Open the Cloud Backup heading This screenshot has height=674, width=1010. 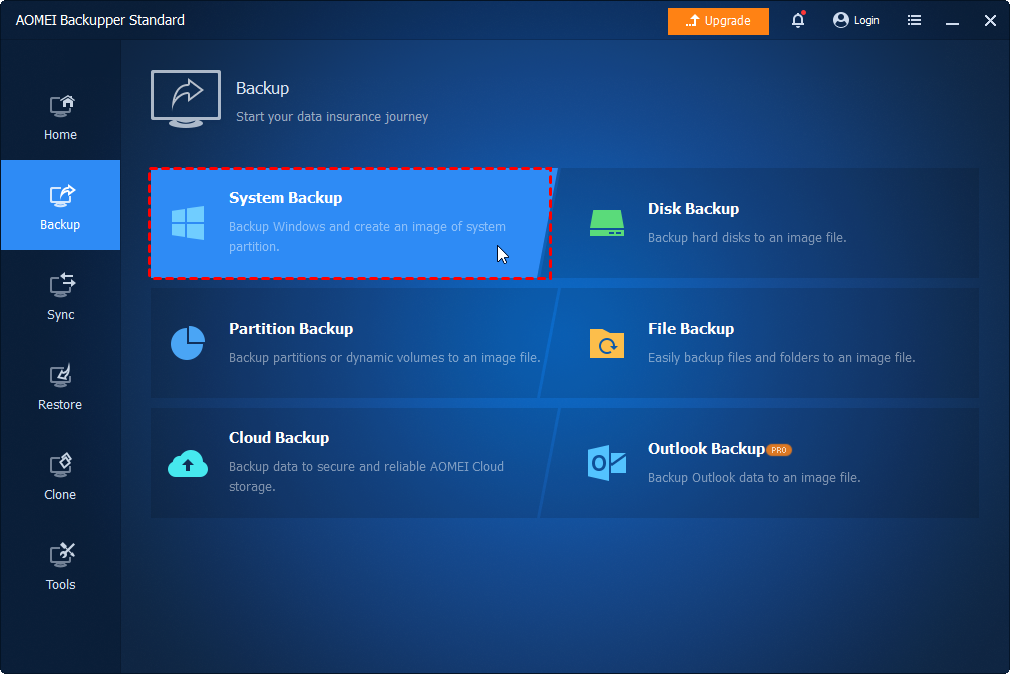click(279, 438)
